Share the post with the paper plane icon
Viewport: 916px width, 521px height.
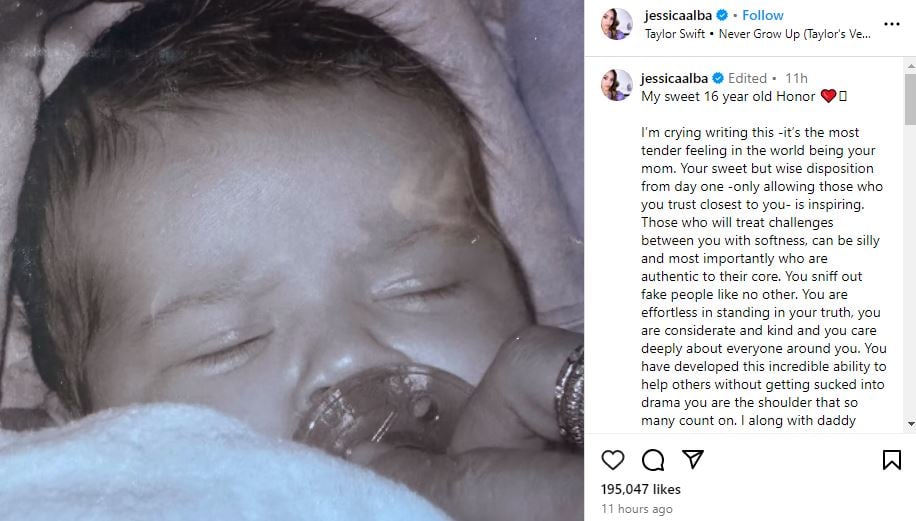(693, 460)
